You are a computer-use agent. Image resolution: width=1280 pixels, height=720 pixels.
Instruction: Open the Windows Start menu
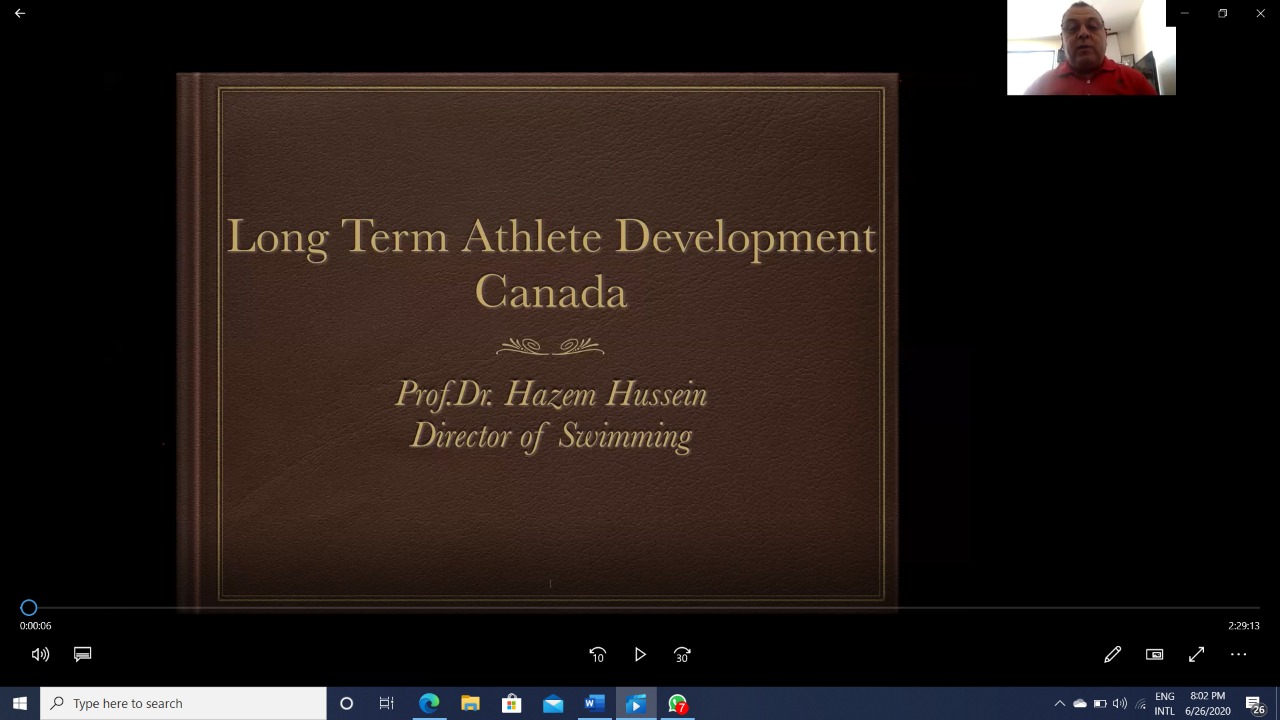20,703
